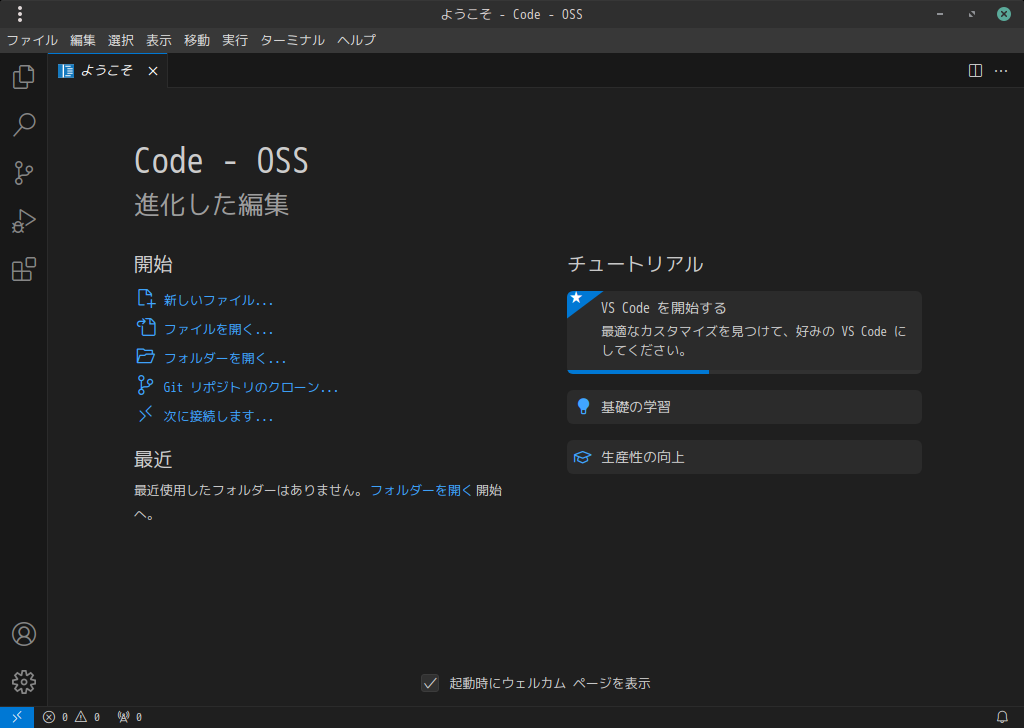Click ファイルを開く... link
The height and width of the screenshot is (728, 1024).
point(218,328)
